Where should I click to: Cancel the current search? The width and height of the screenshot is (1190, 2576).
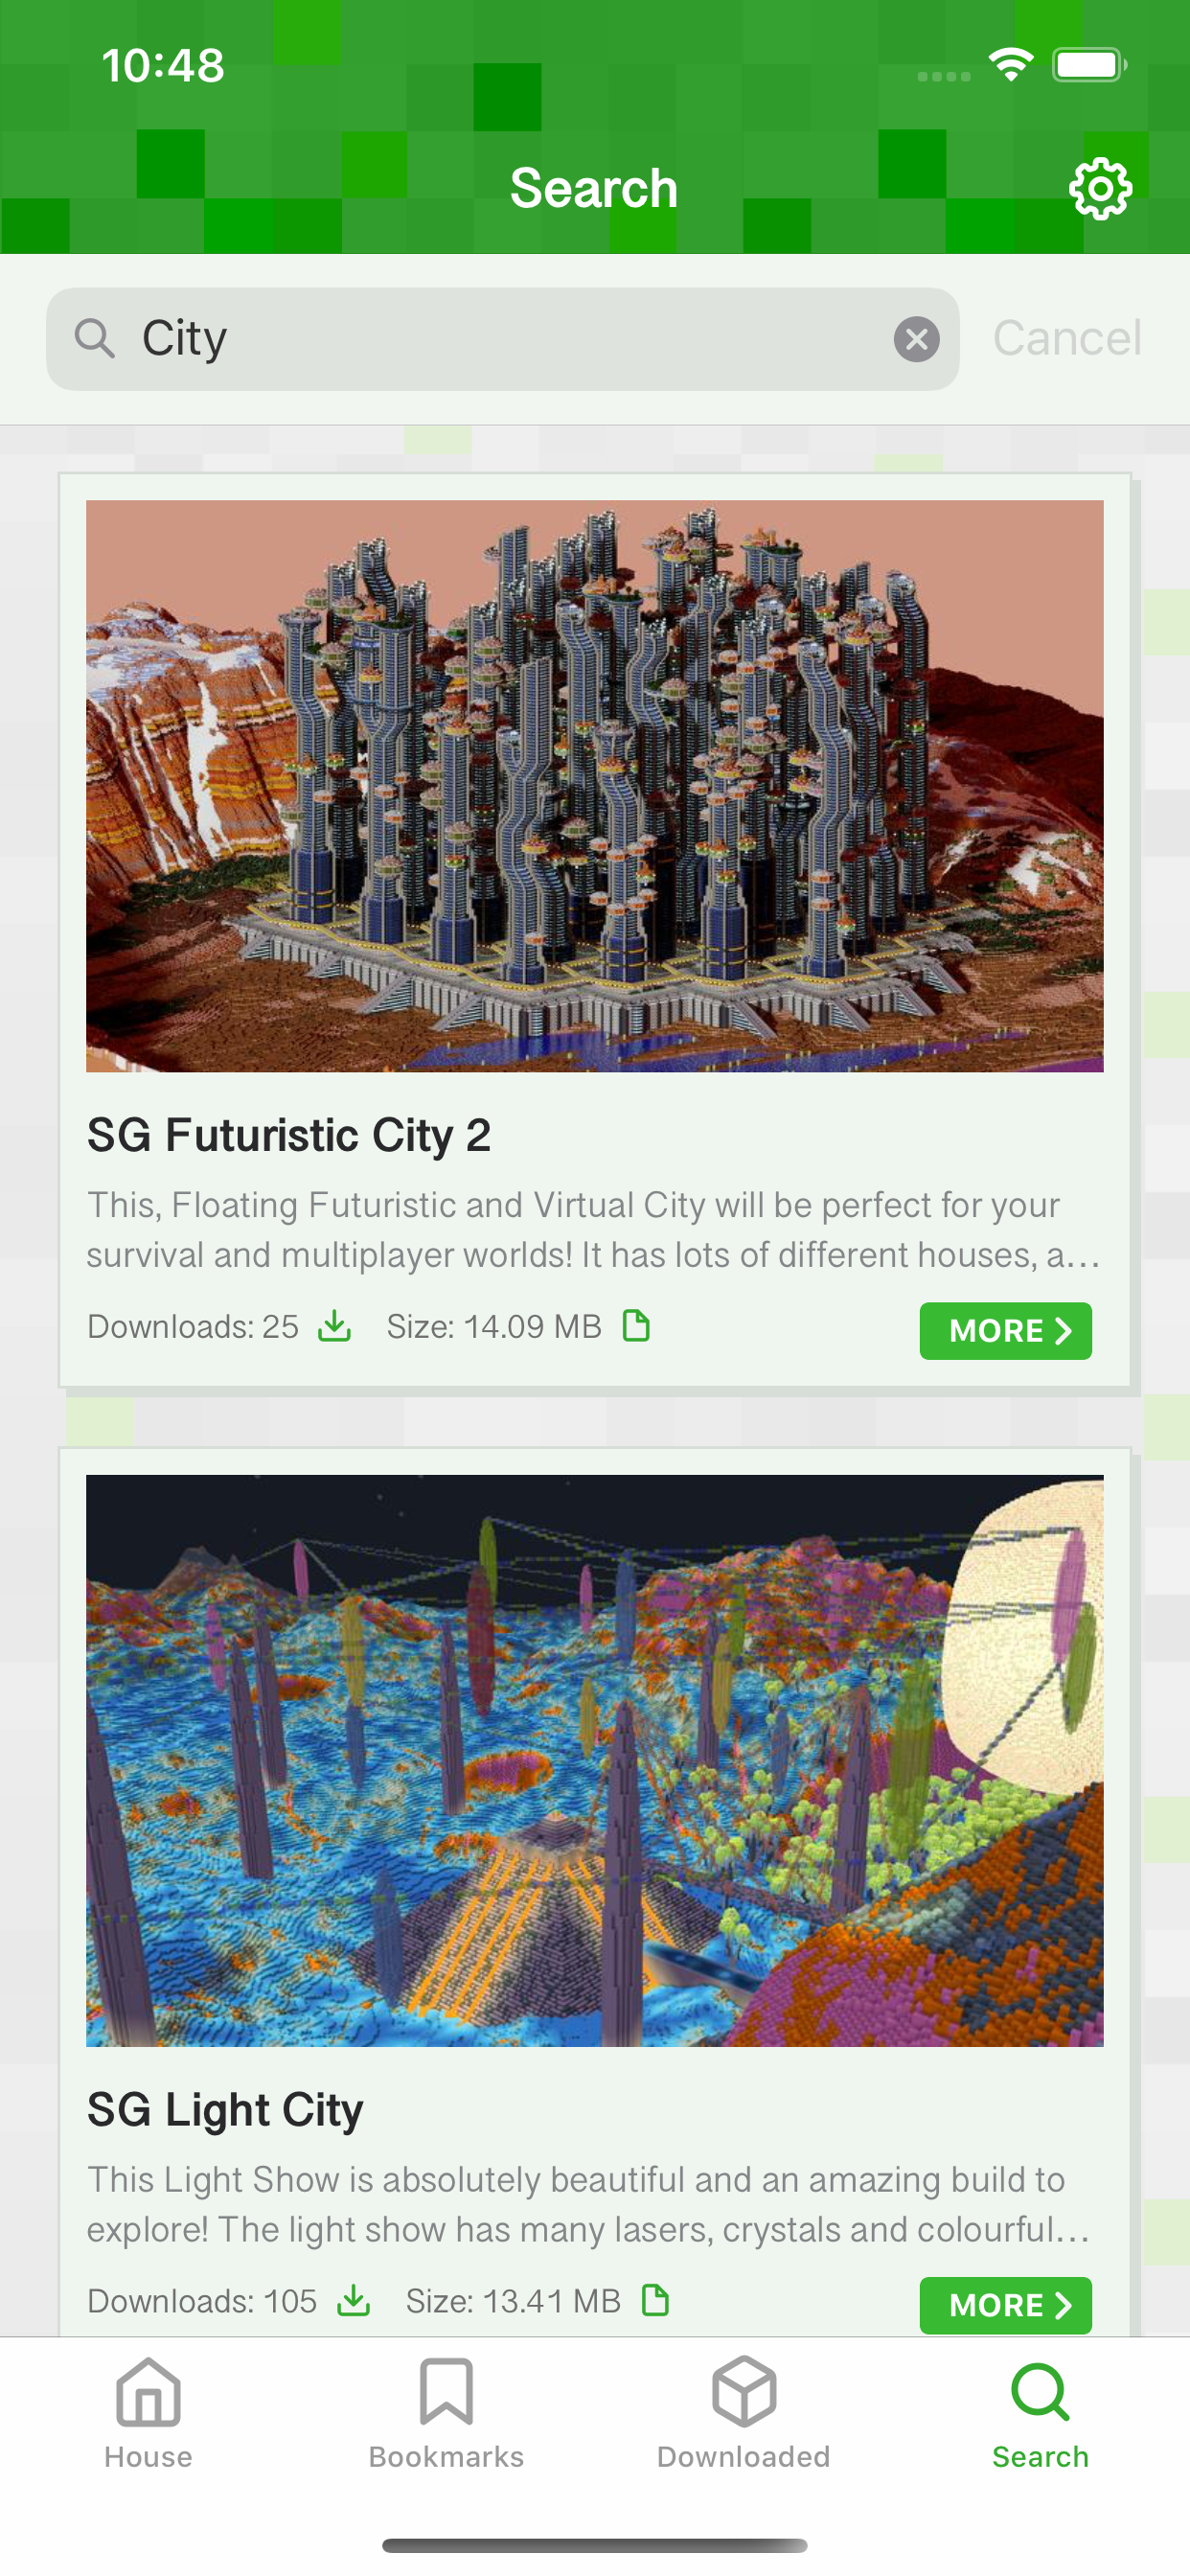coord(1066,338)
